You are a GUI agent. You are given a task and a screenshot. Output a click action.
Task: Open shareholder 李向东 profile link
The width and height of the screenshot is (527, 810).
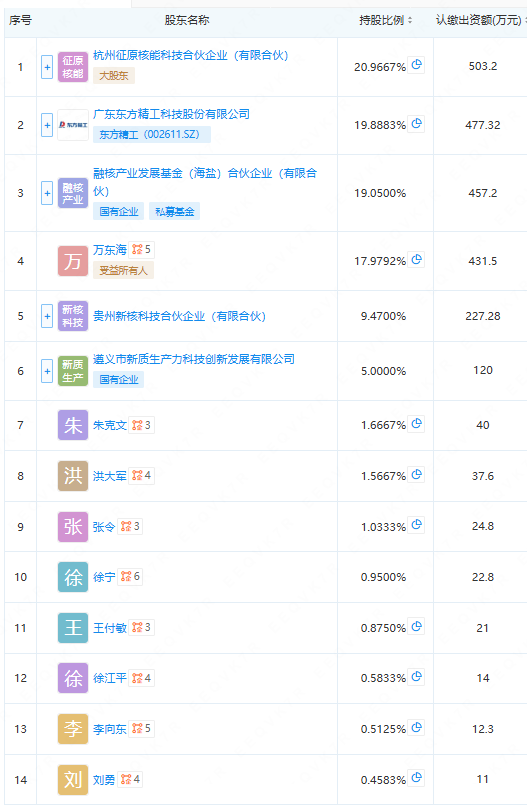pyautogui.click(x=110, y=729)
